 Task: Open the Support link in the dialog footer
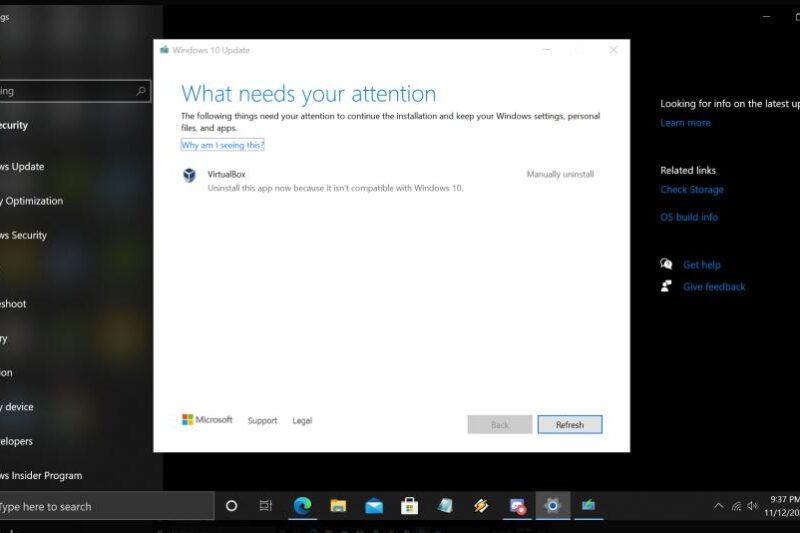(262, 420)
